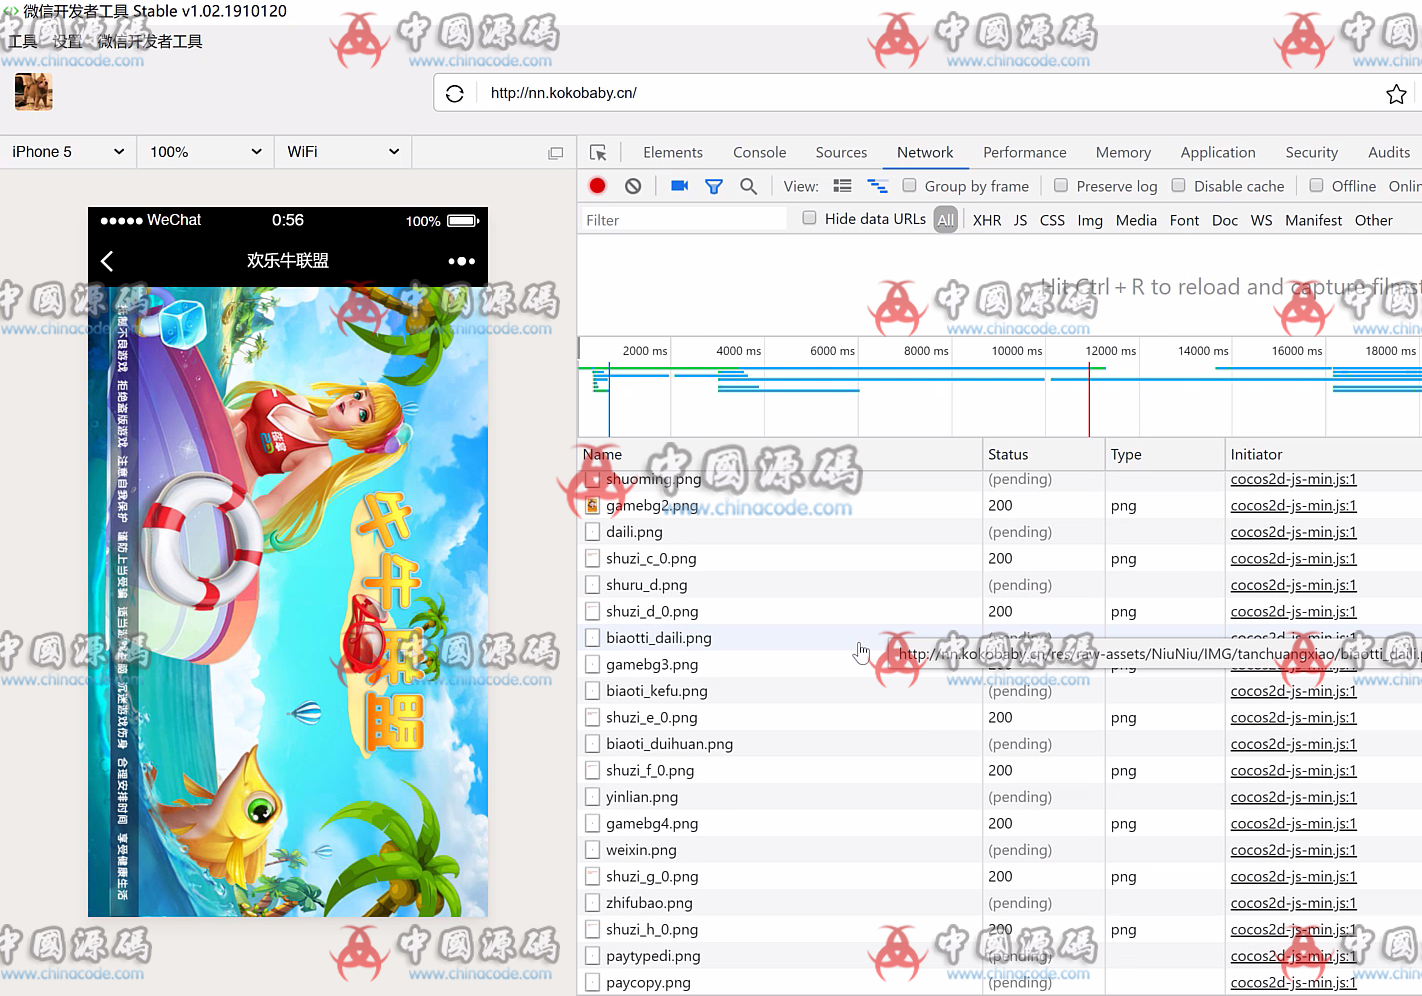This screenshot has height=996, width=1422.
Task: Toggle the overview waterfall view icon
Action: click(877, 186)
